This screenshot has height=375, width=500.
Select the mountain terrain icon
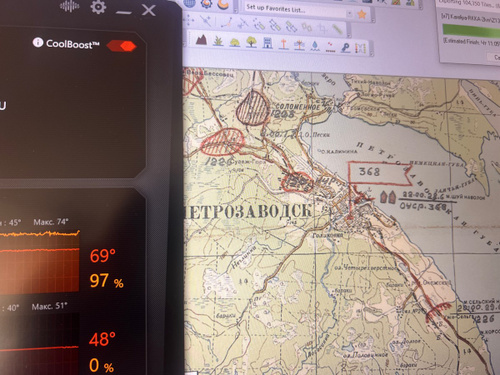coord(201,40)
